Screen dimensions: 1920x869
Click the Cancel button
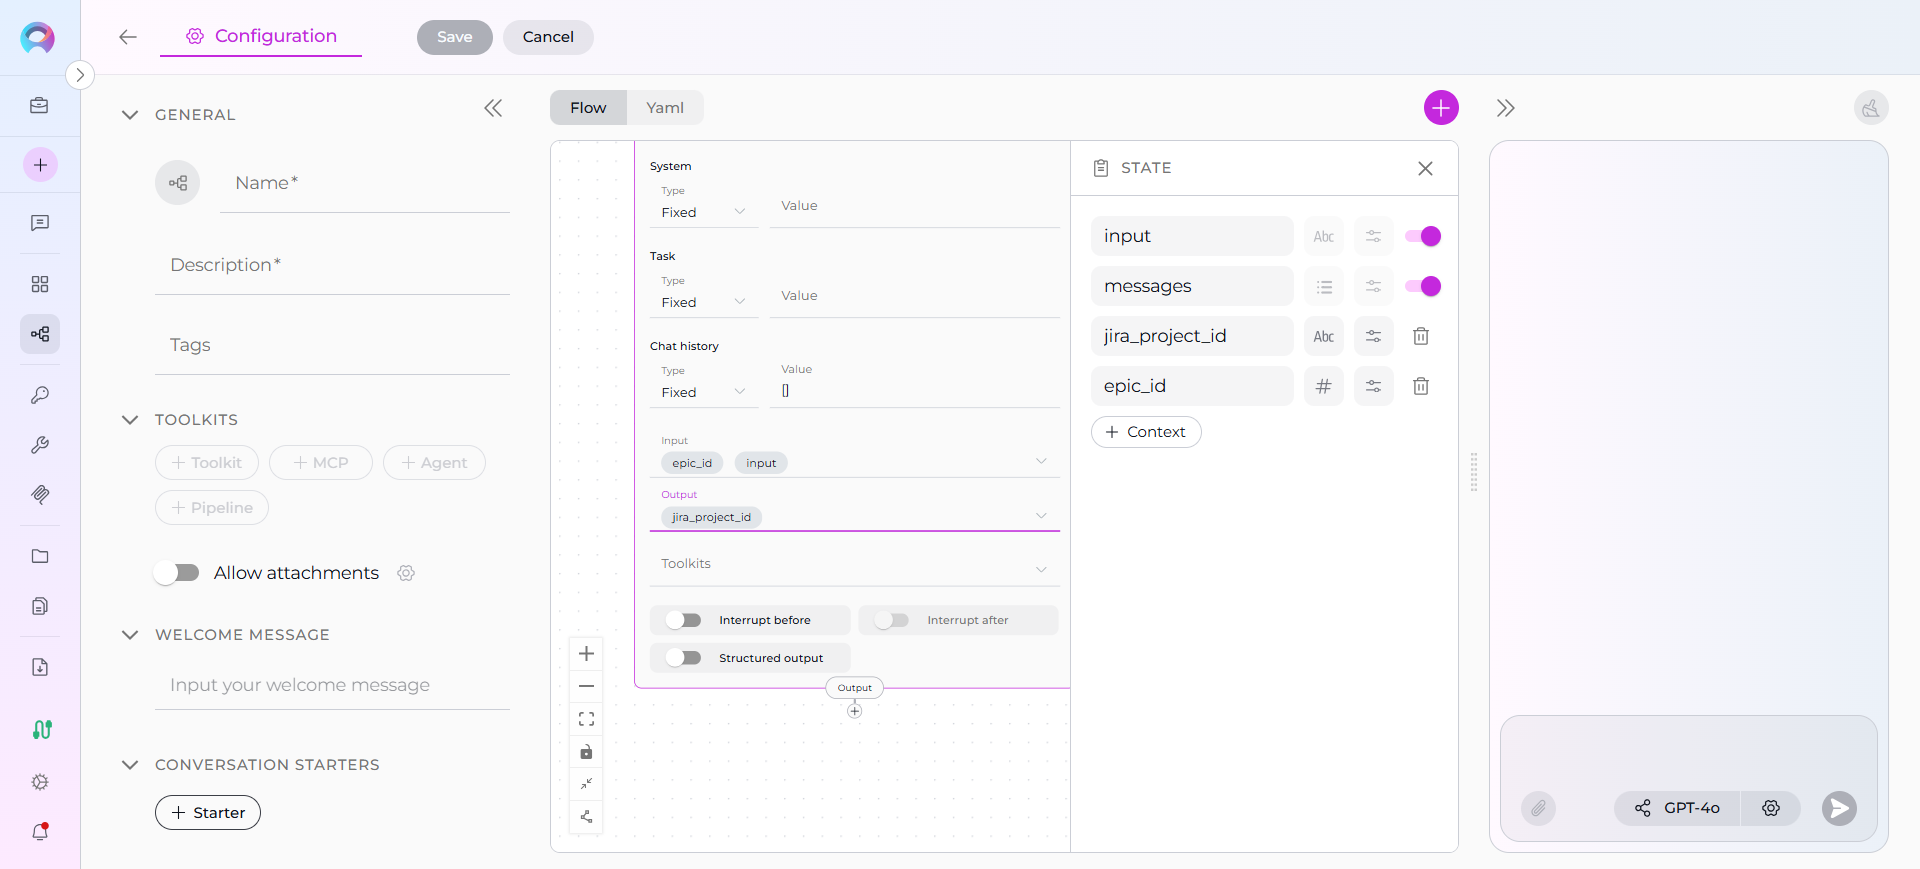[548, 37]
